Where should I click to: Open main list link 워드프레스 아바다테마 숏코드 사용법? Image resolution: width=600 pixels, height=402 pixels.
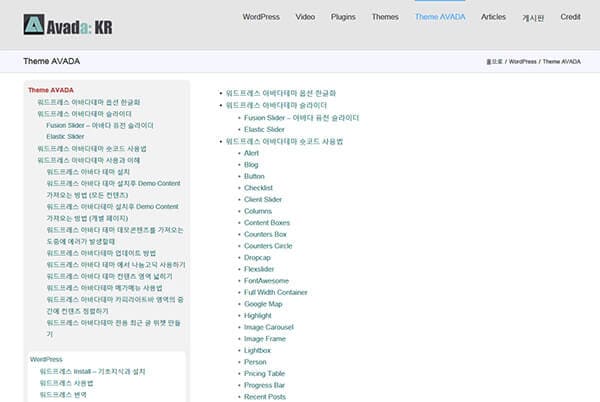[284, 142]
